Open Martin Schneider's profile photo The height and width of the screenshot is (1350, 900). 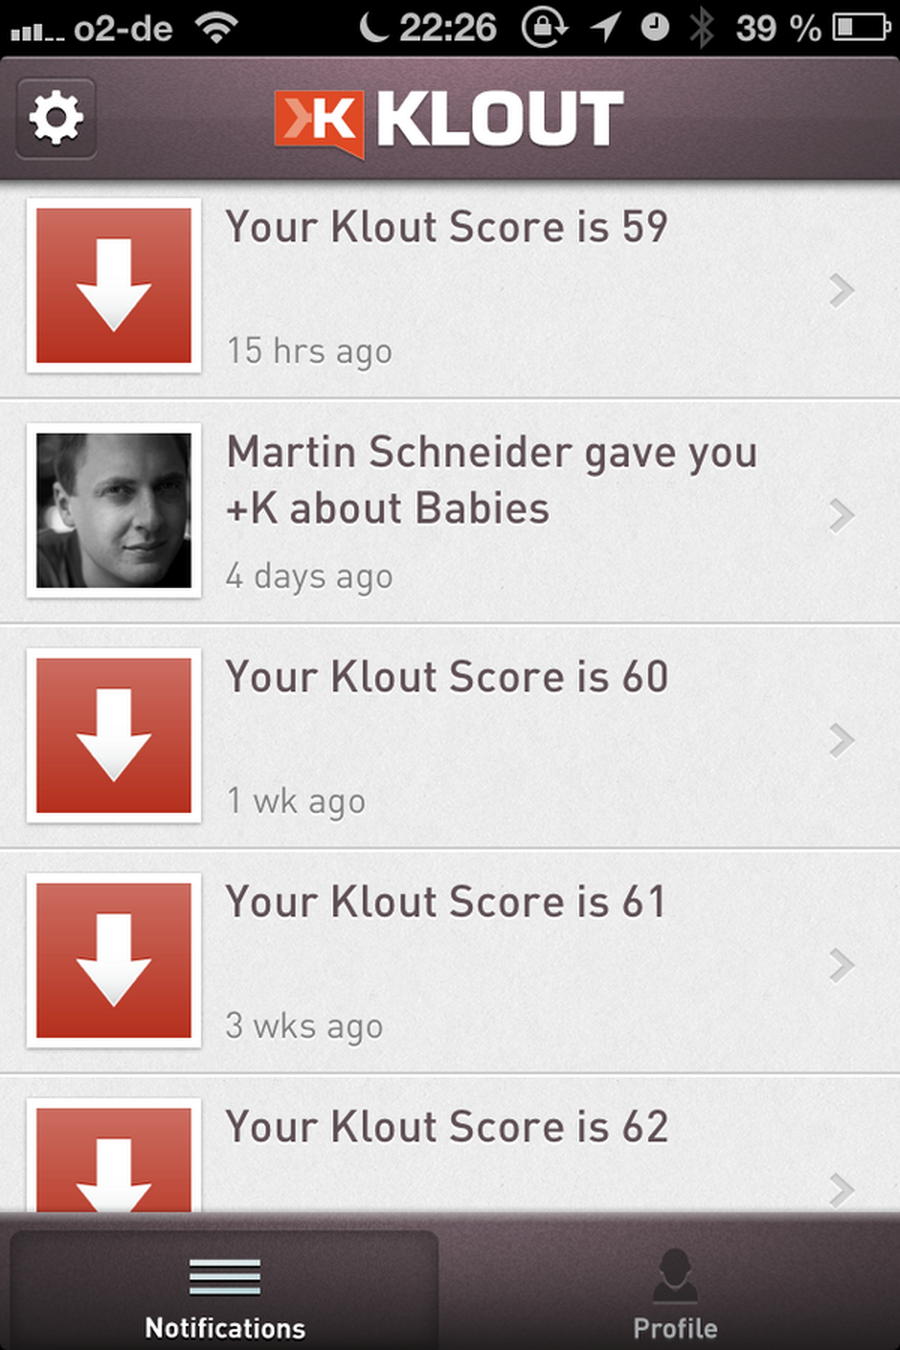pyautogui.click(x=114, y=511)
